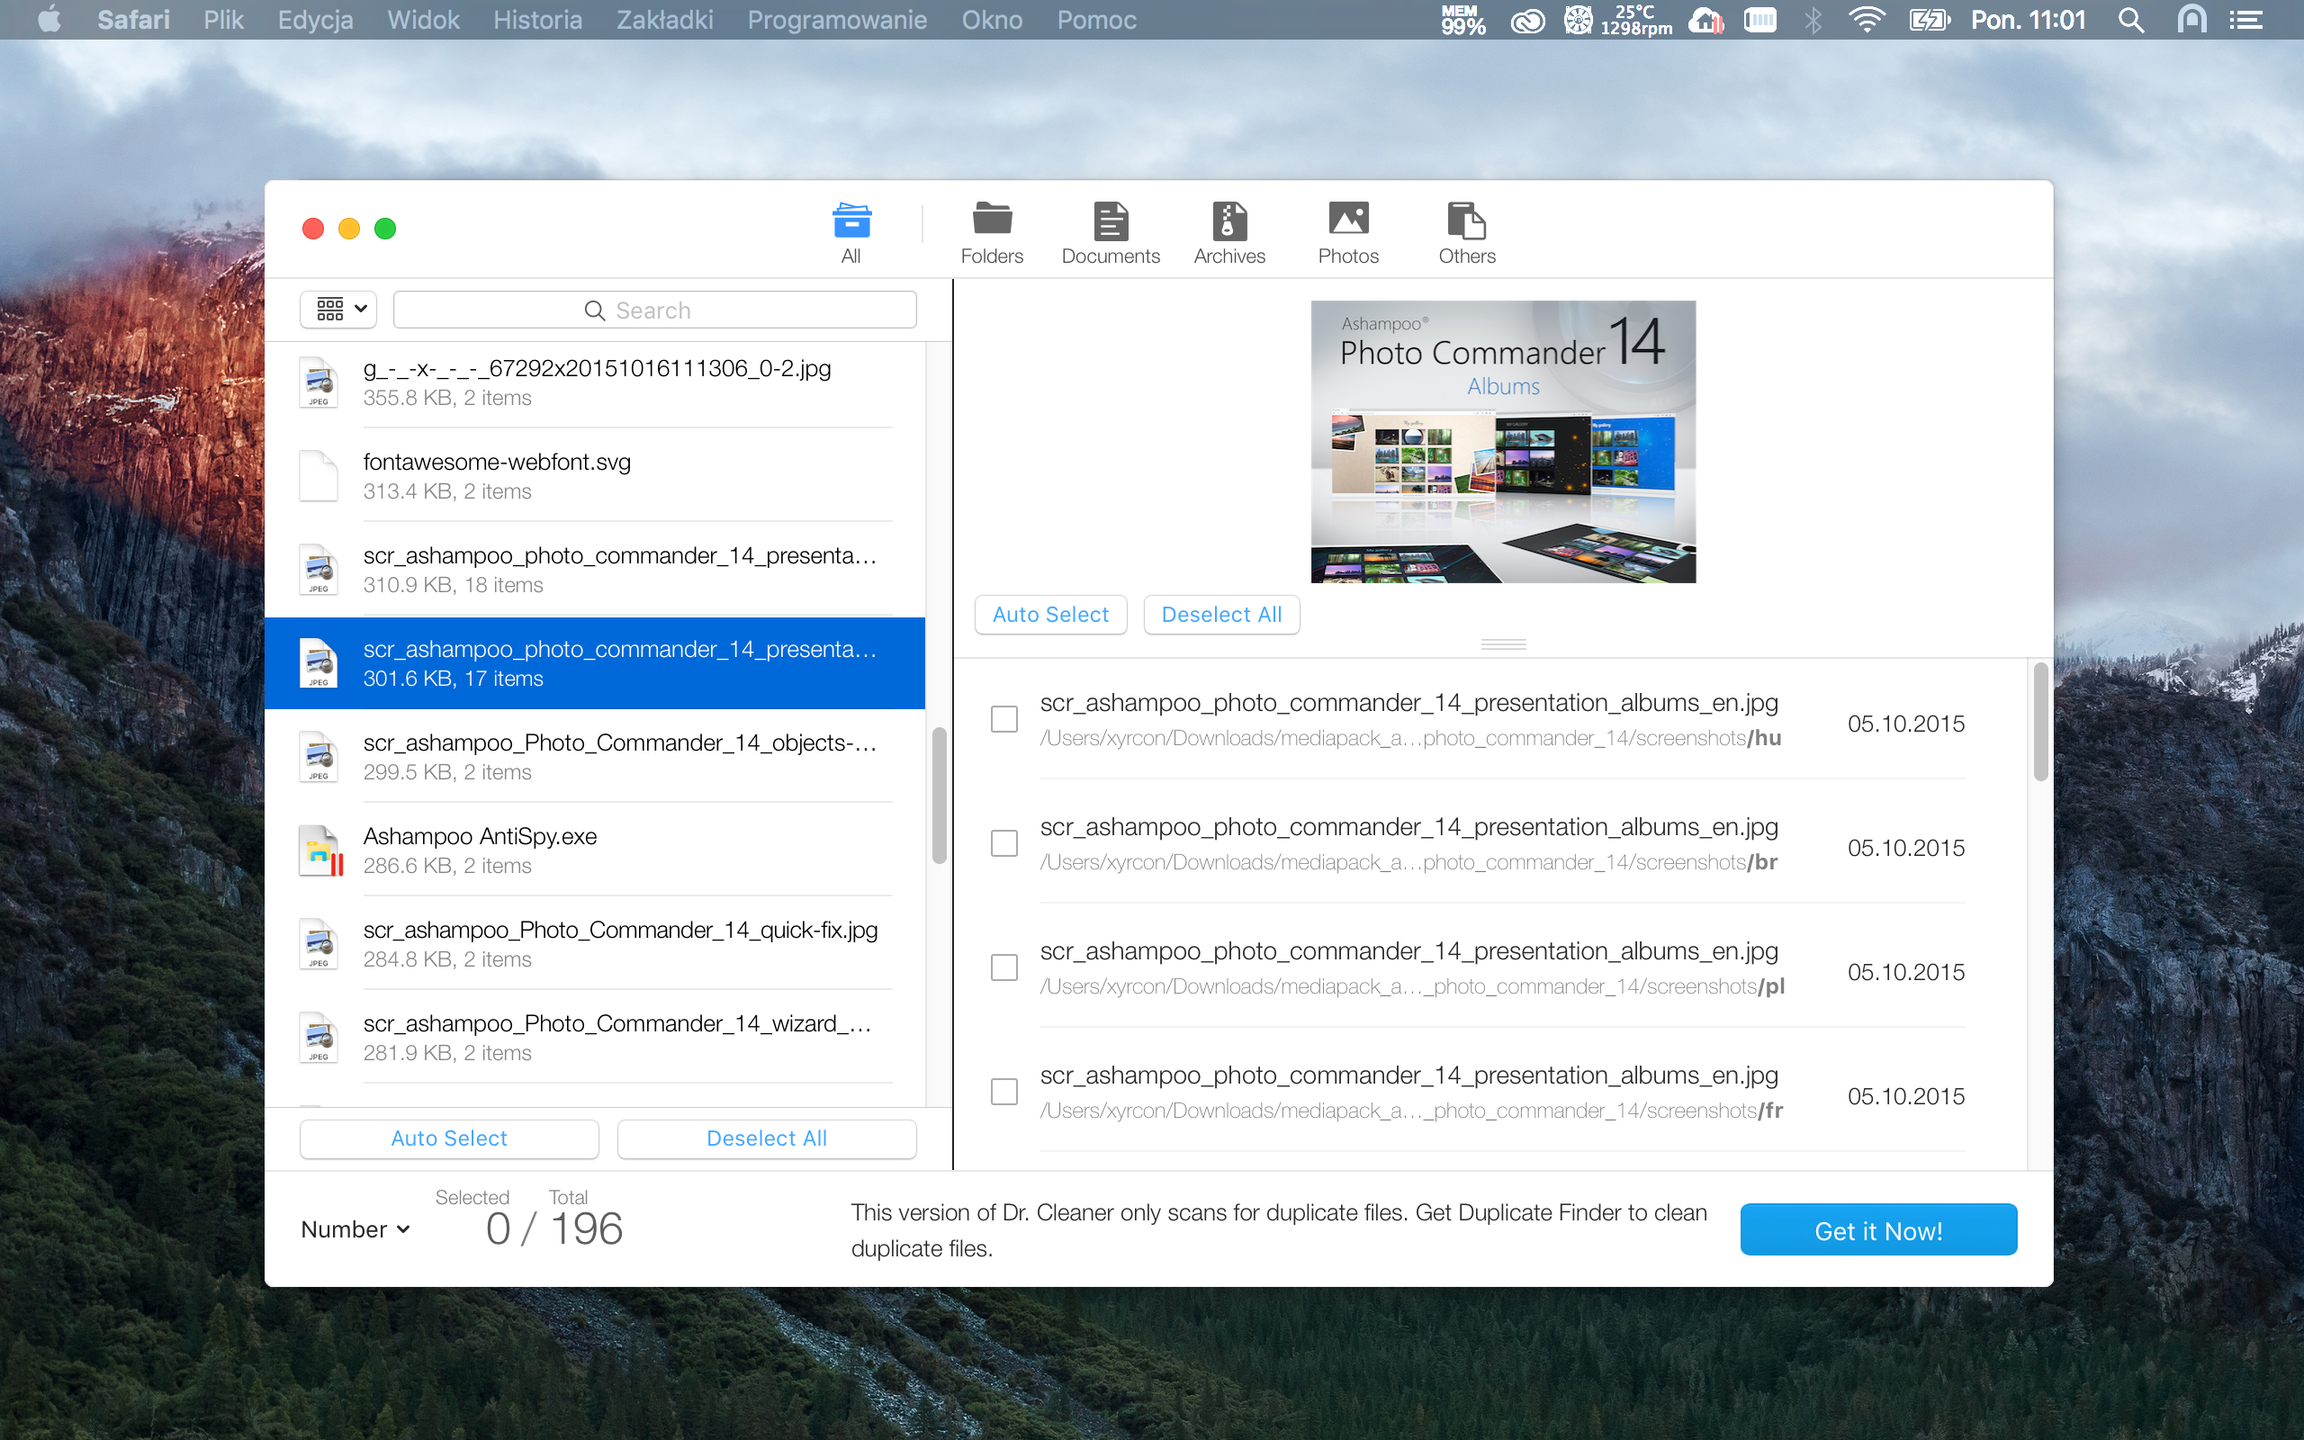The height and width of the screenshot is (1440, 2304).
Task: Focus the Search field
Action: pyautogui.click(x=655, y=310)
